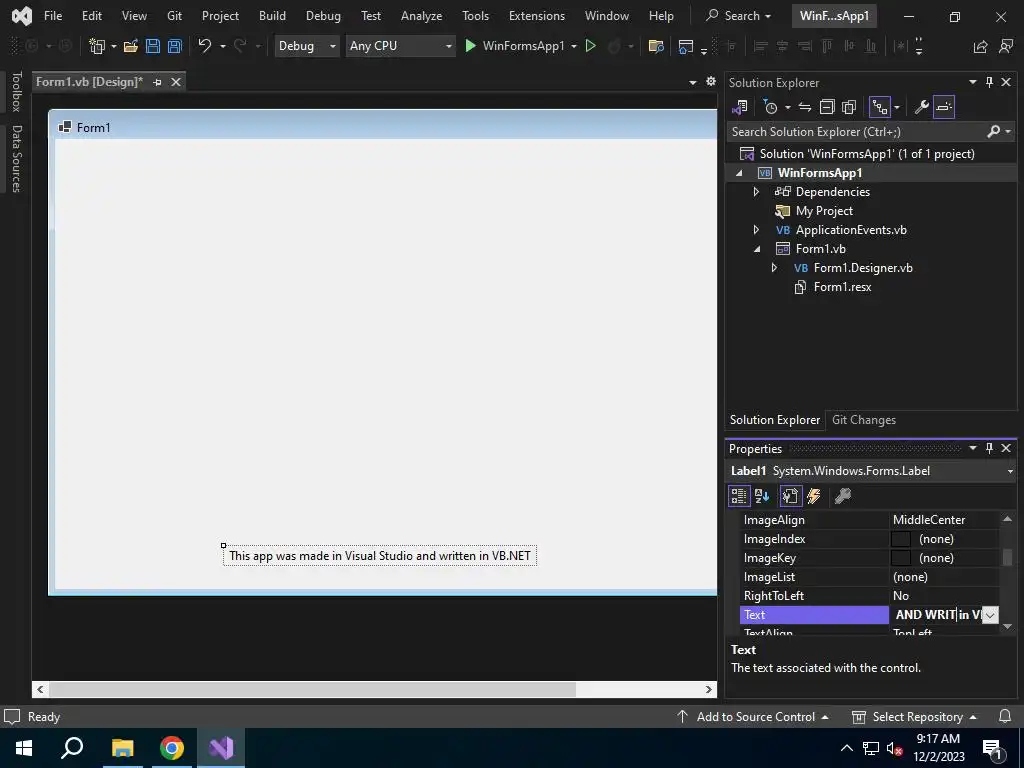Open Label1 object selector dropdown in Properties
Screen dimensions: 1024x768
point(1010,471)
